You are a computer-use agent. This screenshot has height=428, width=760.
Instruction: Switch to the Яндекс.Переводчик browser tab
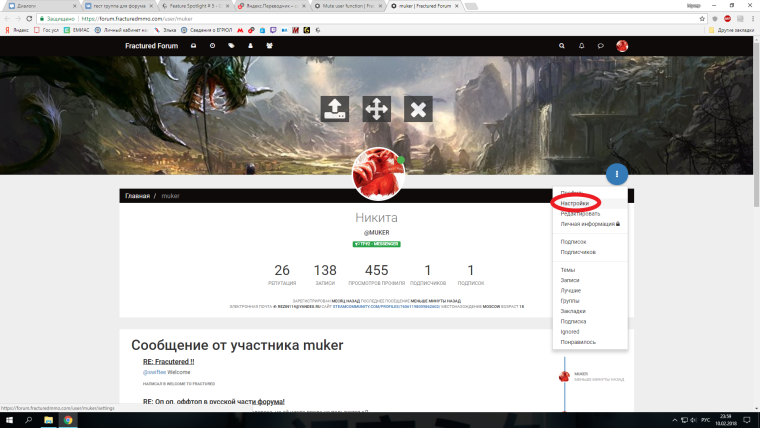tap(272, 6)
